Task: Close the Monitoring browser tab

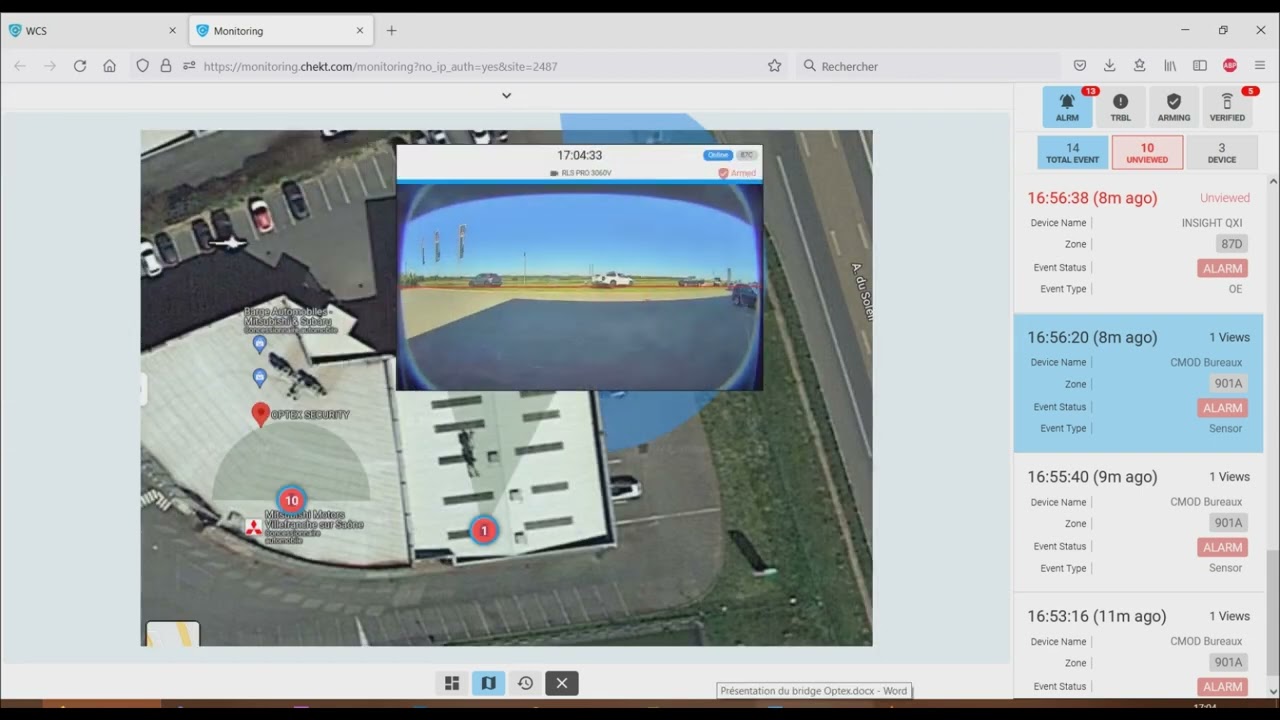Action: 360,31
